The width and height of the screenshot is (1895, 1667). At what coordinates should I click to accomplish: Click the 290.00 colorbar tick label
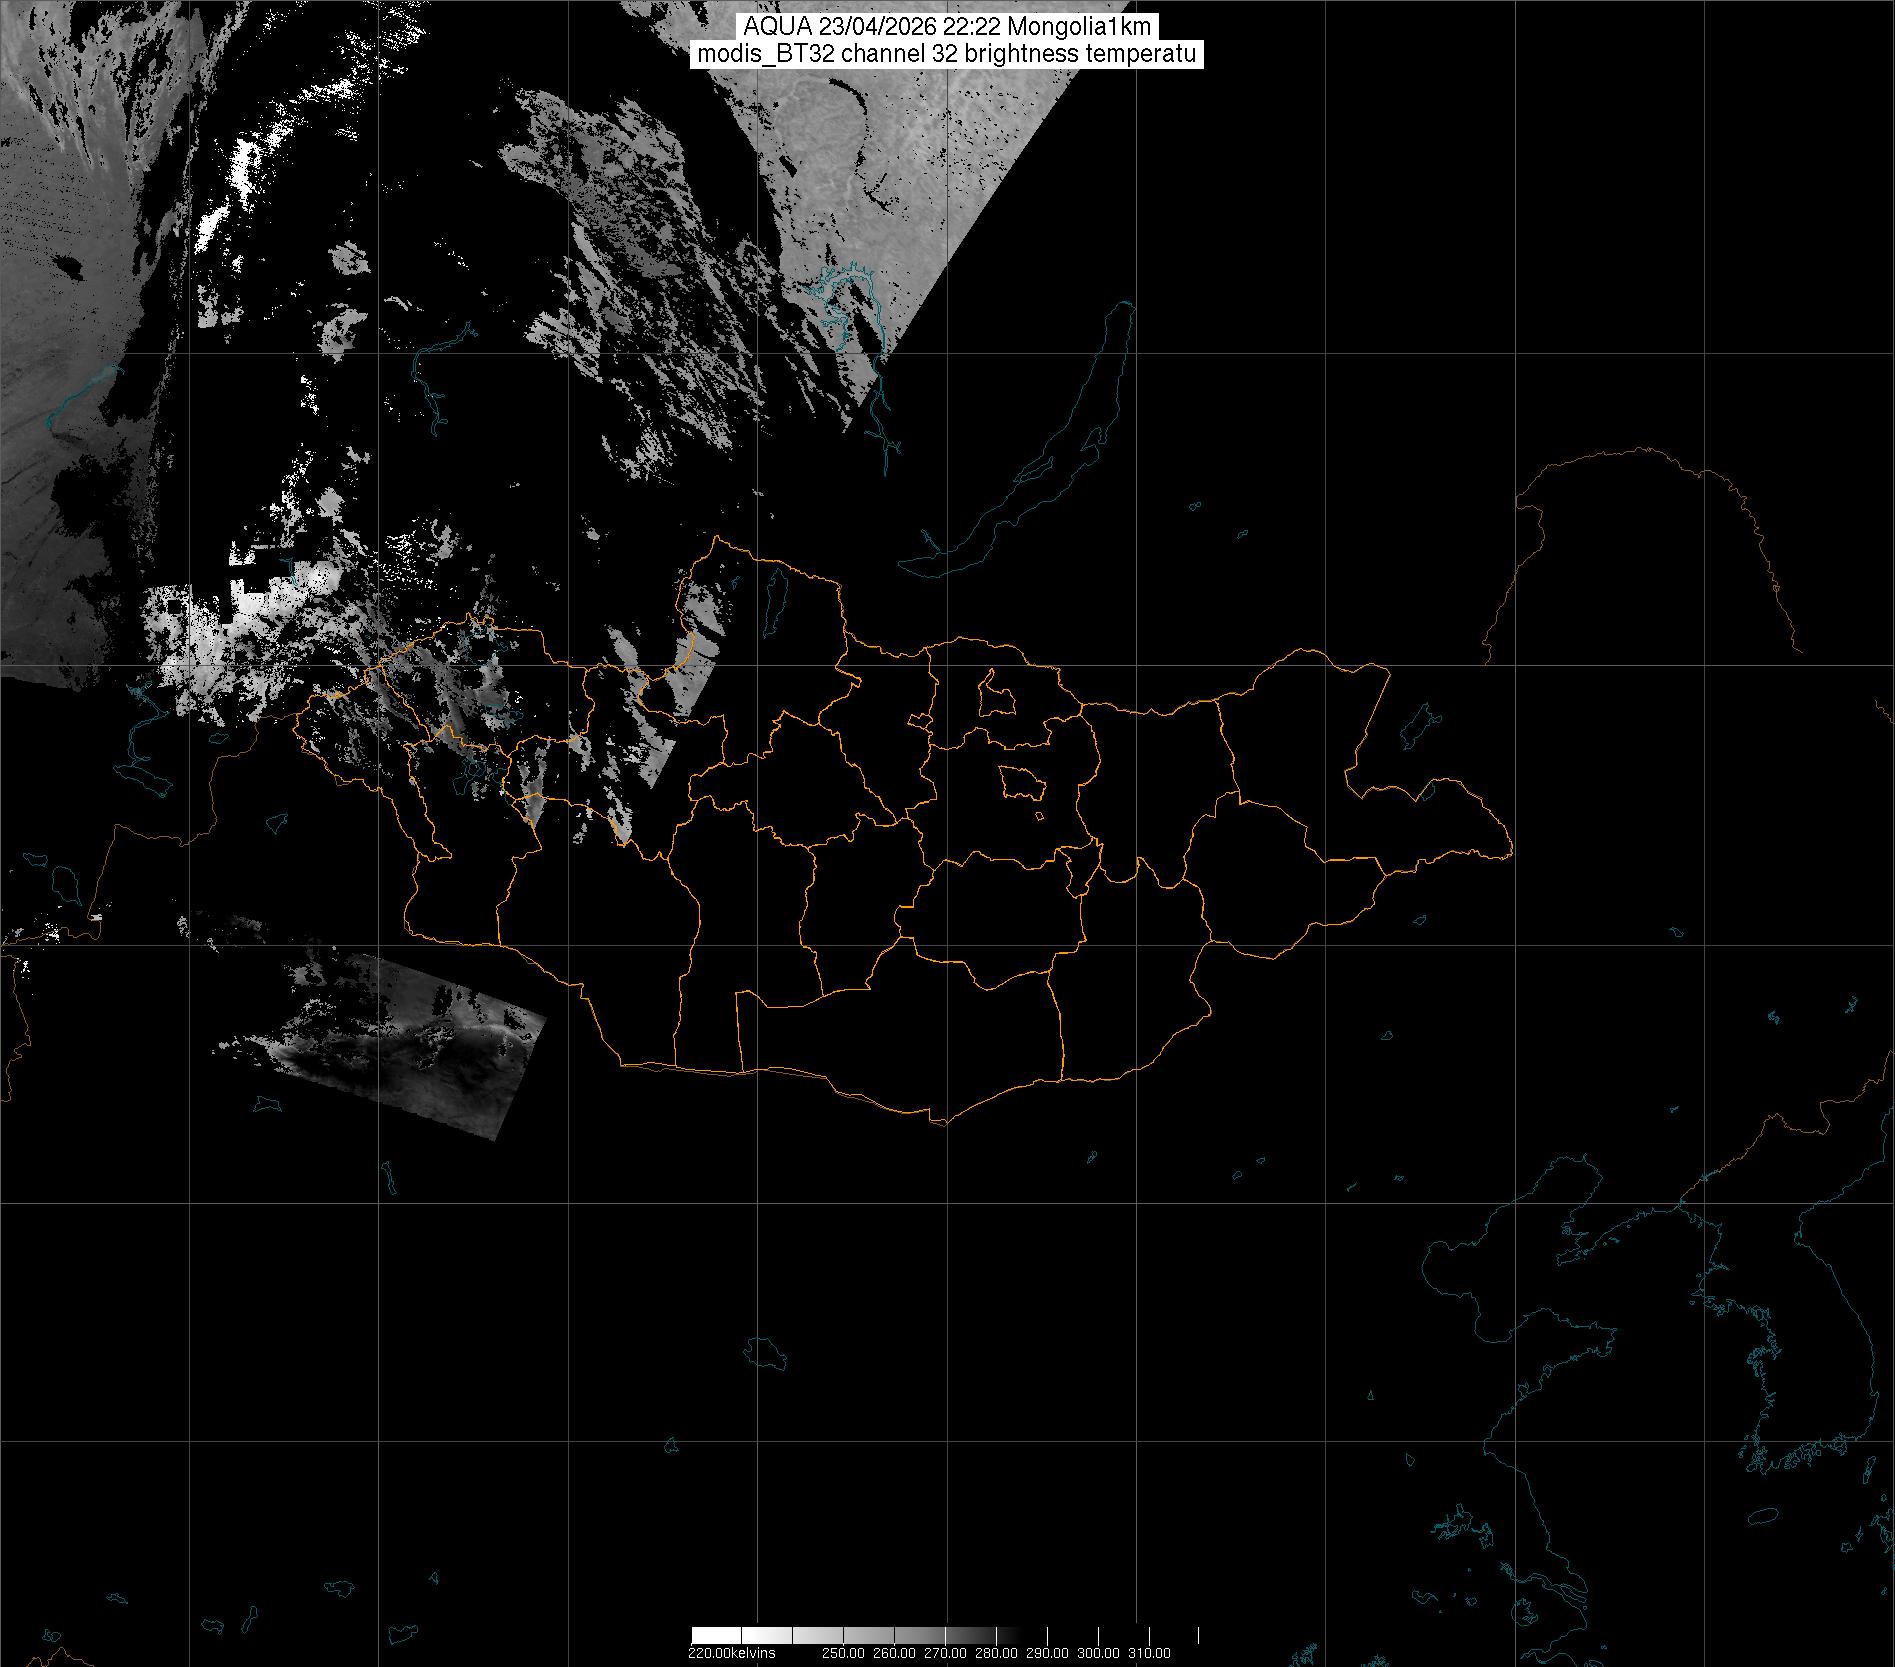click(x=1048, y=1653)
